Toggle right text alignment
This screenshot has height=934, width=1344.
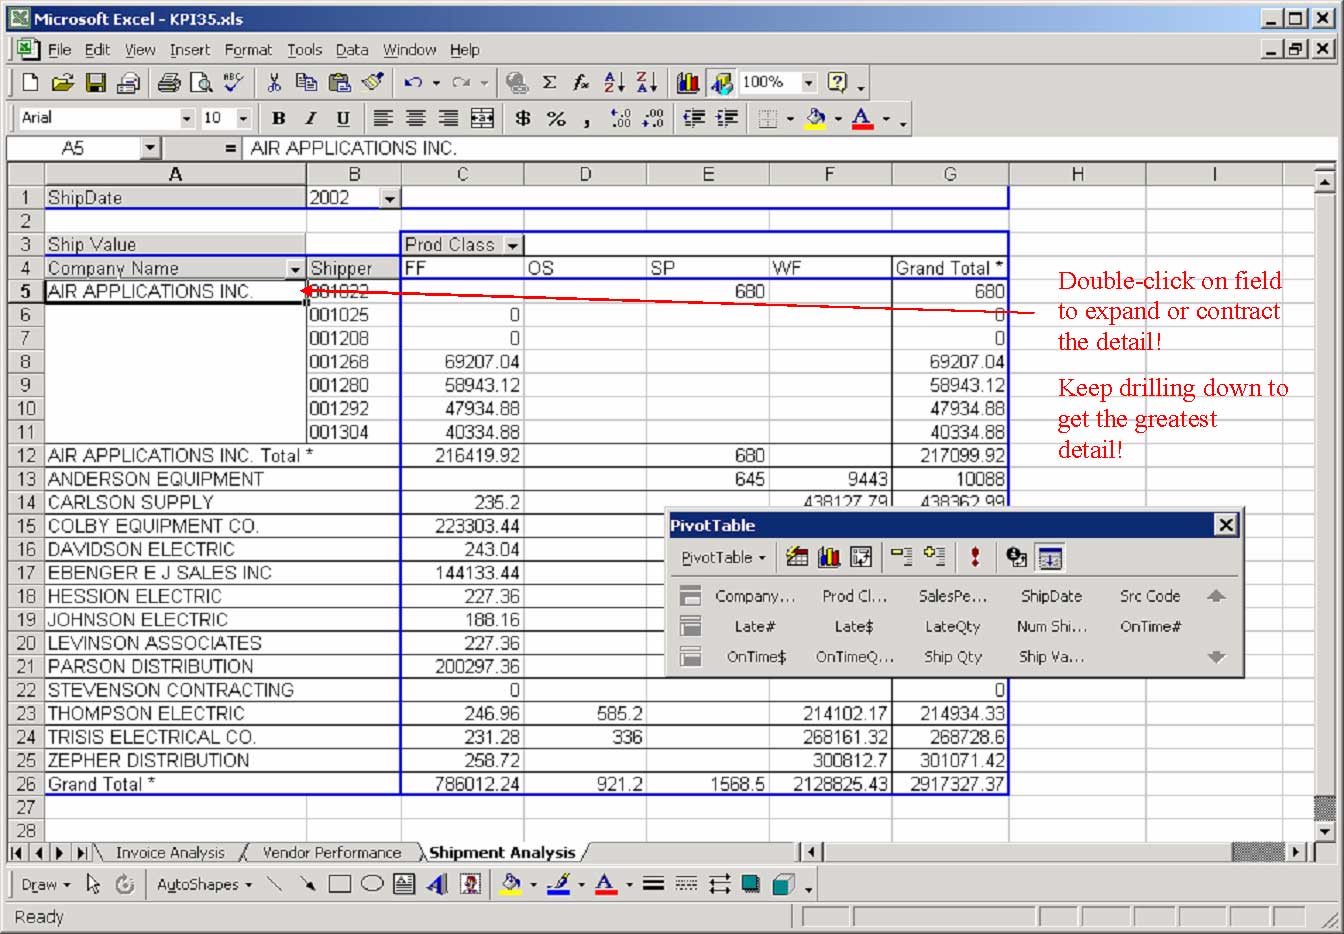[x=449, y=119]
